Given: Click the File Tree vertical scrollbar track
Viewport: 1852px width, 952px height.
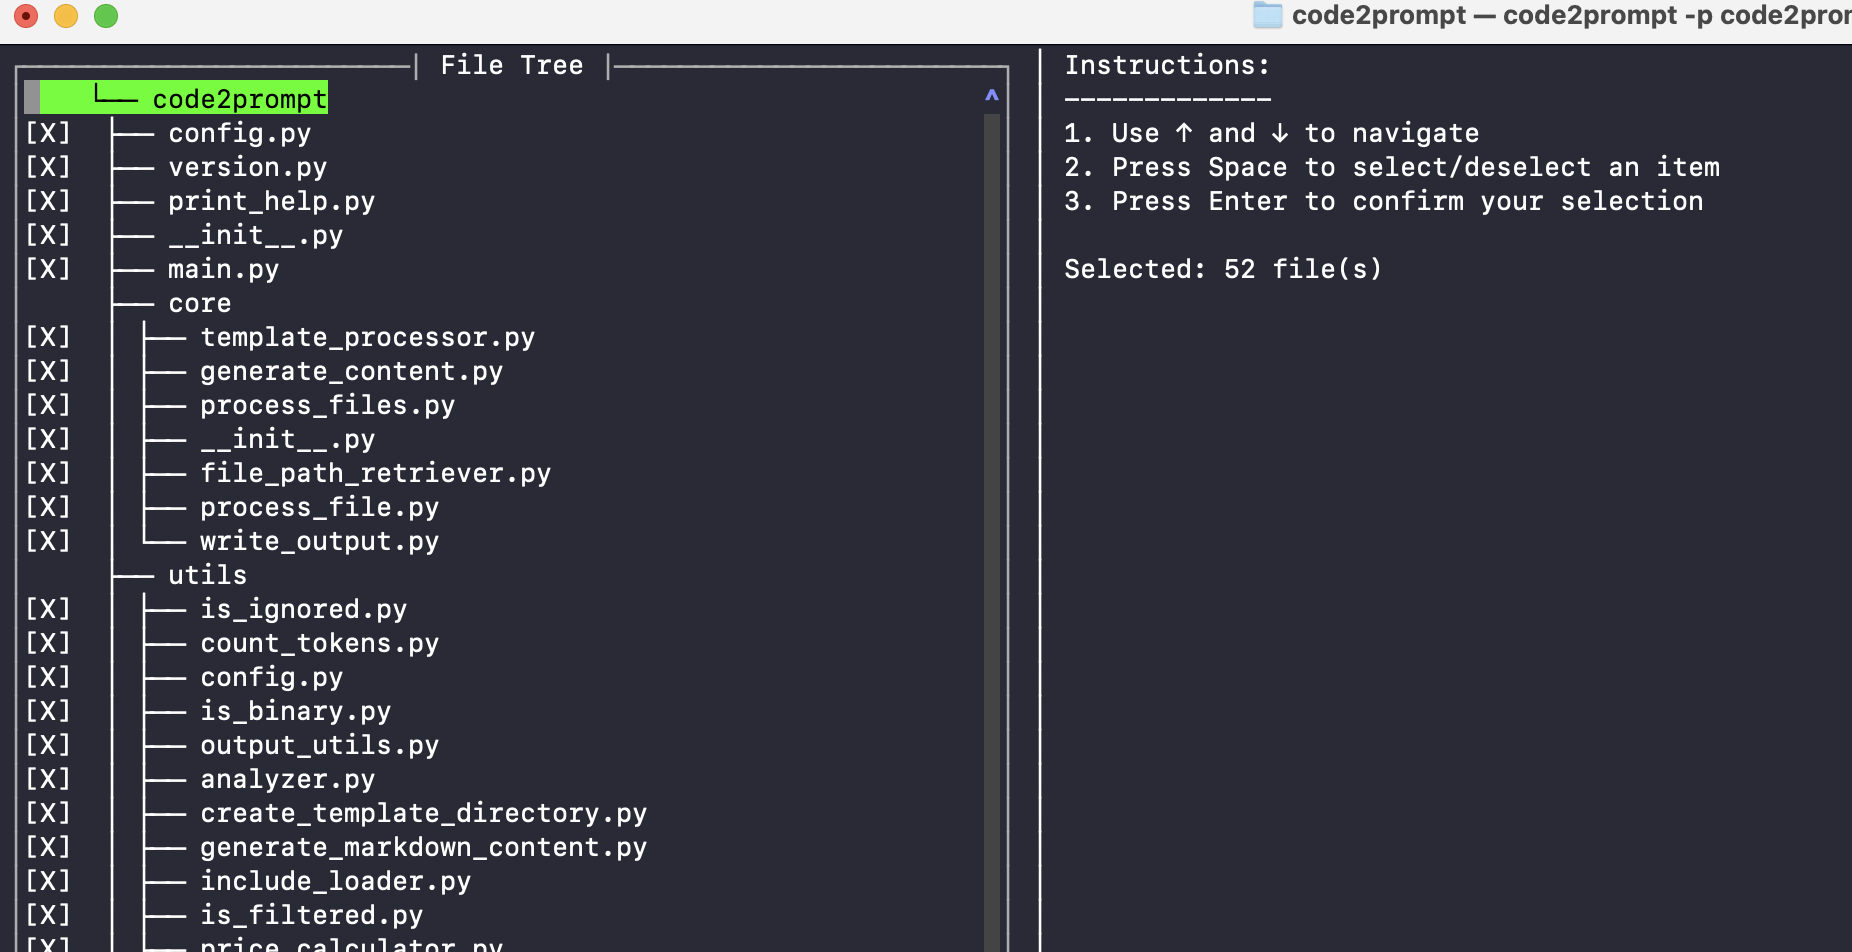Looking at the screenshot, I should (x=991, y=500).
